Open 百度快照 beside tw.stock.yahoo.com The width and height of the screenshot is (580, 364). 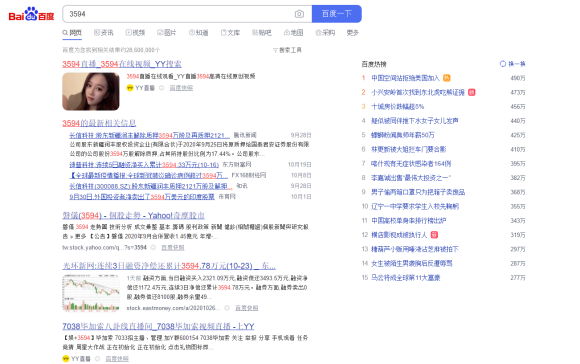(x=173, y=247)
